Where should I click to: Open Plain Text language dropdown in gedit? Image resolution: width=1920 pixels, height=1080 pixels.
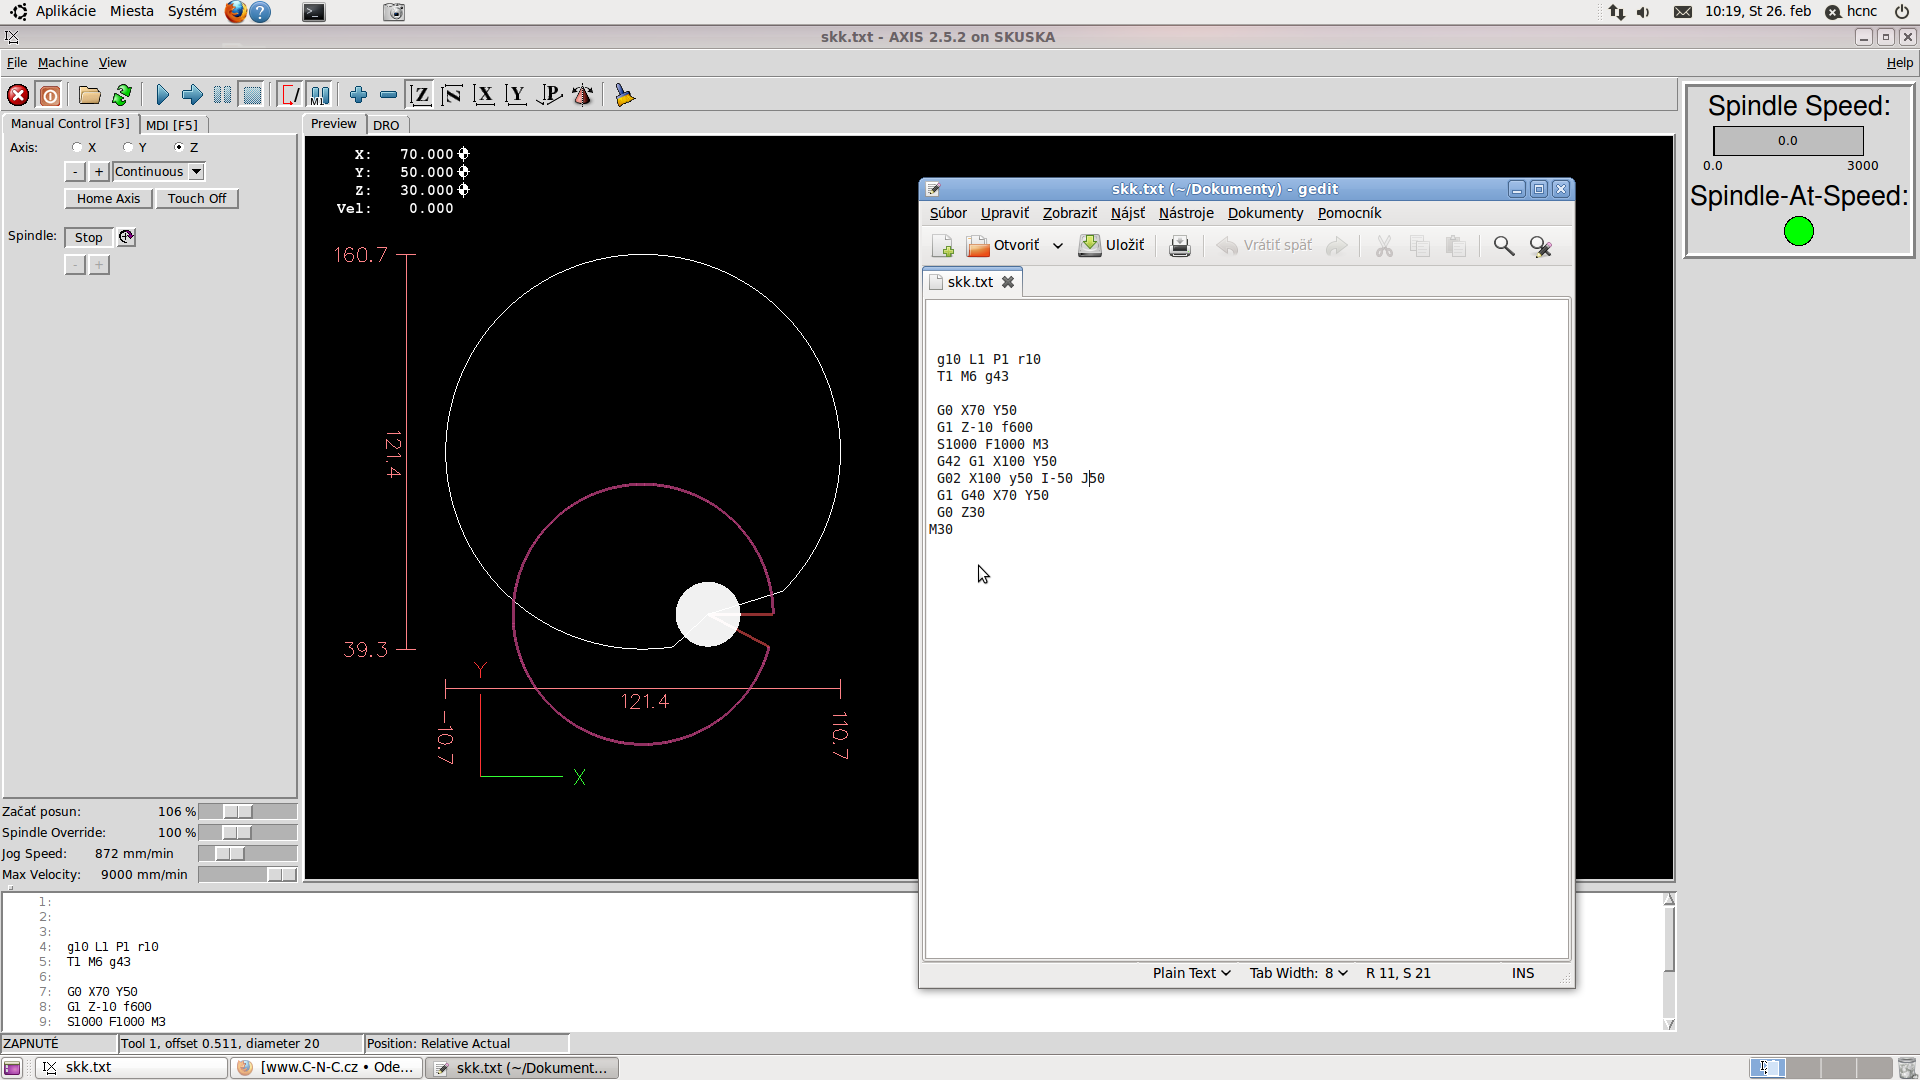[x=1191, y=973]
